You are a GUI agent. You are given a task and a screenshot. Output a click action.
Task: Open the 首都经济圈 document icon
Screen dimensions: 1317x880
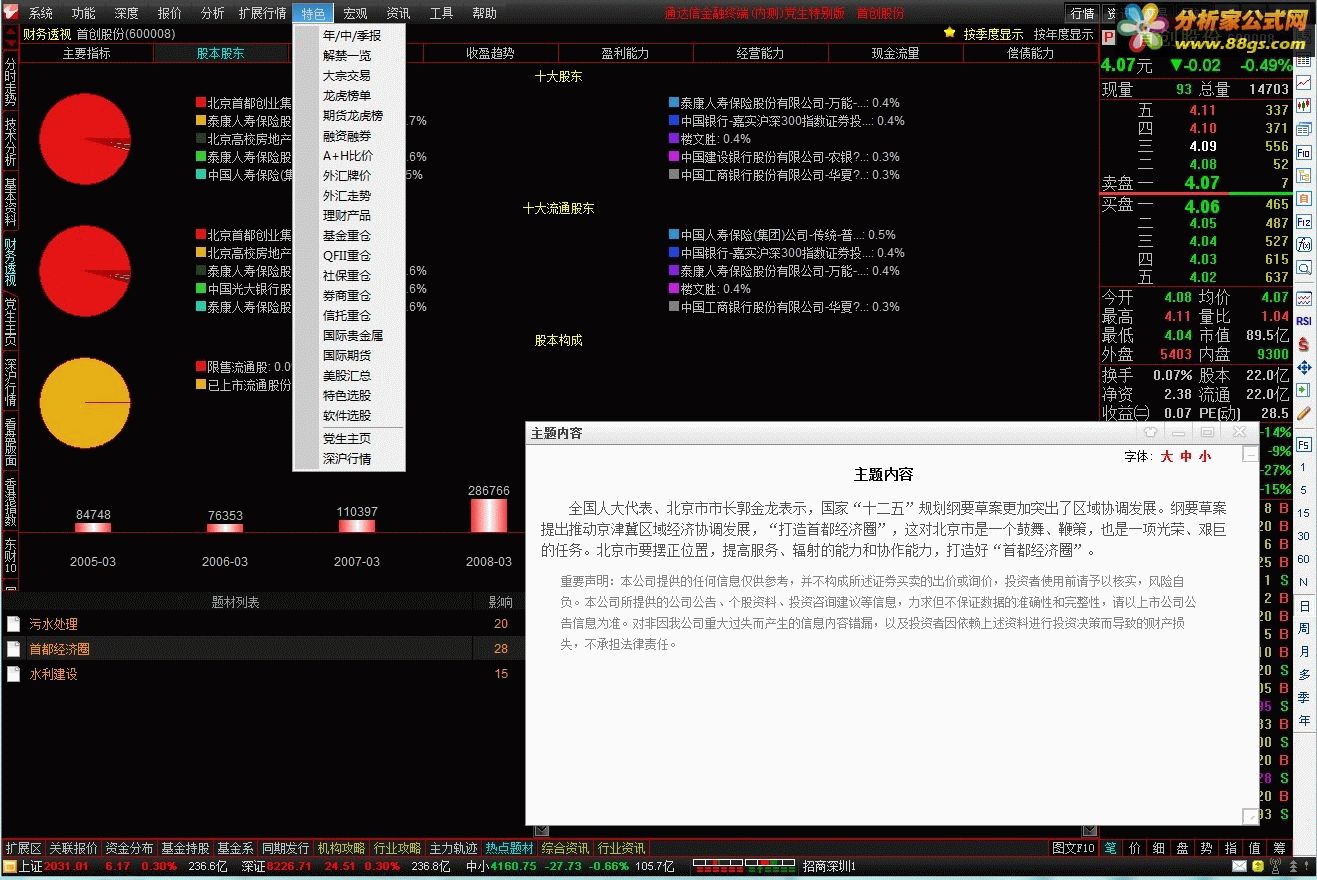tap(13, 649)
